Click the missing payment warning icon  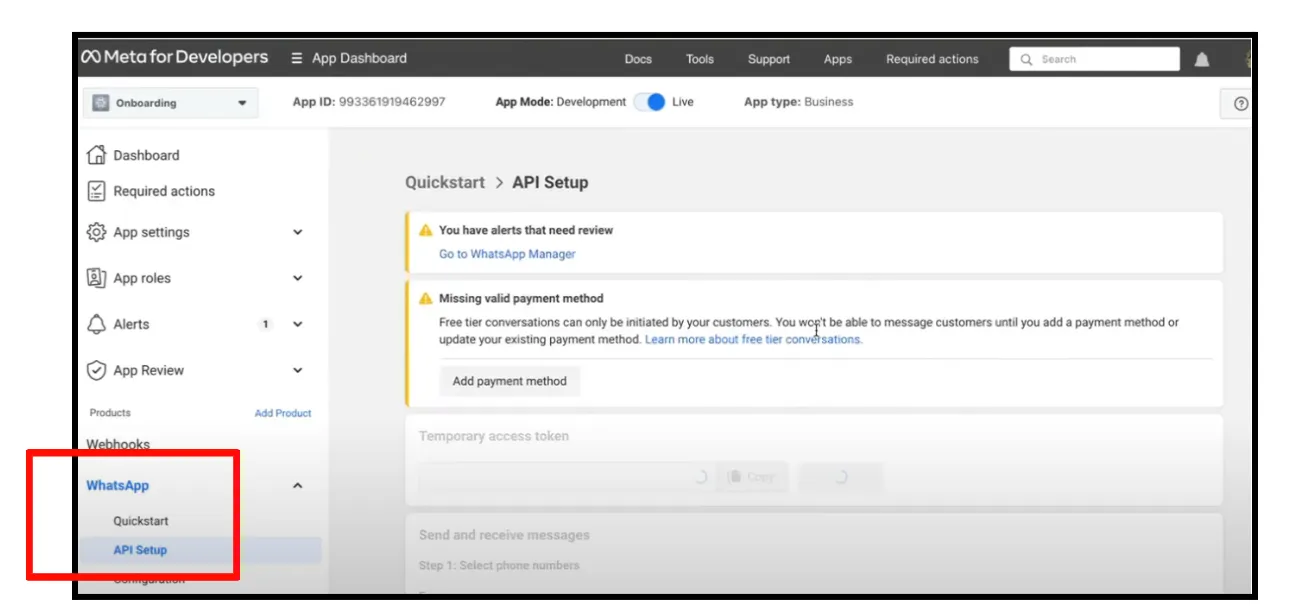426,298
